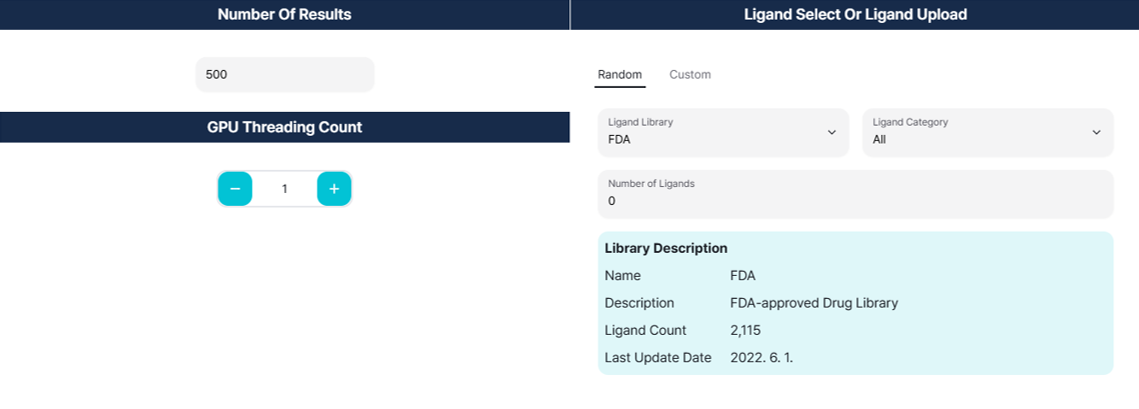Screen dimensions: 1139x409
Task: Decrease GPU threading count with minus button
Action: 235,189
